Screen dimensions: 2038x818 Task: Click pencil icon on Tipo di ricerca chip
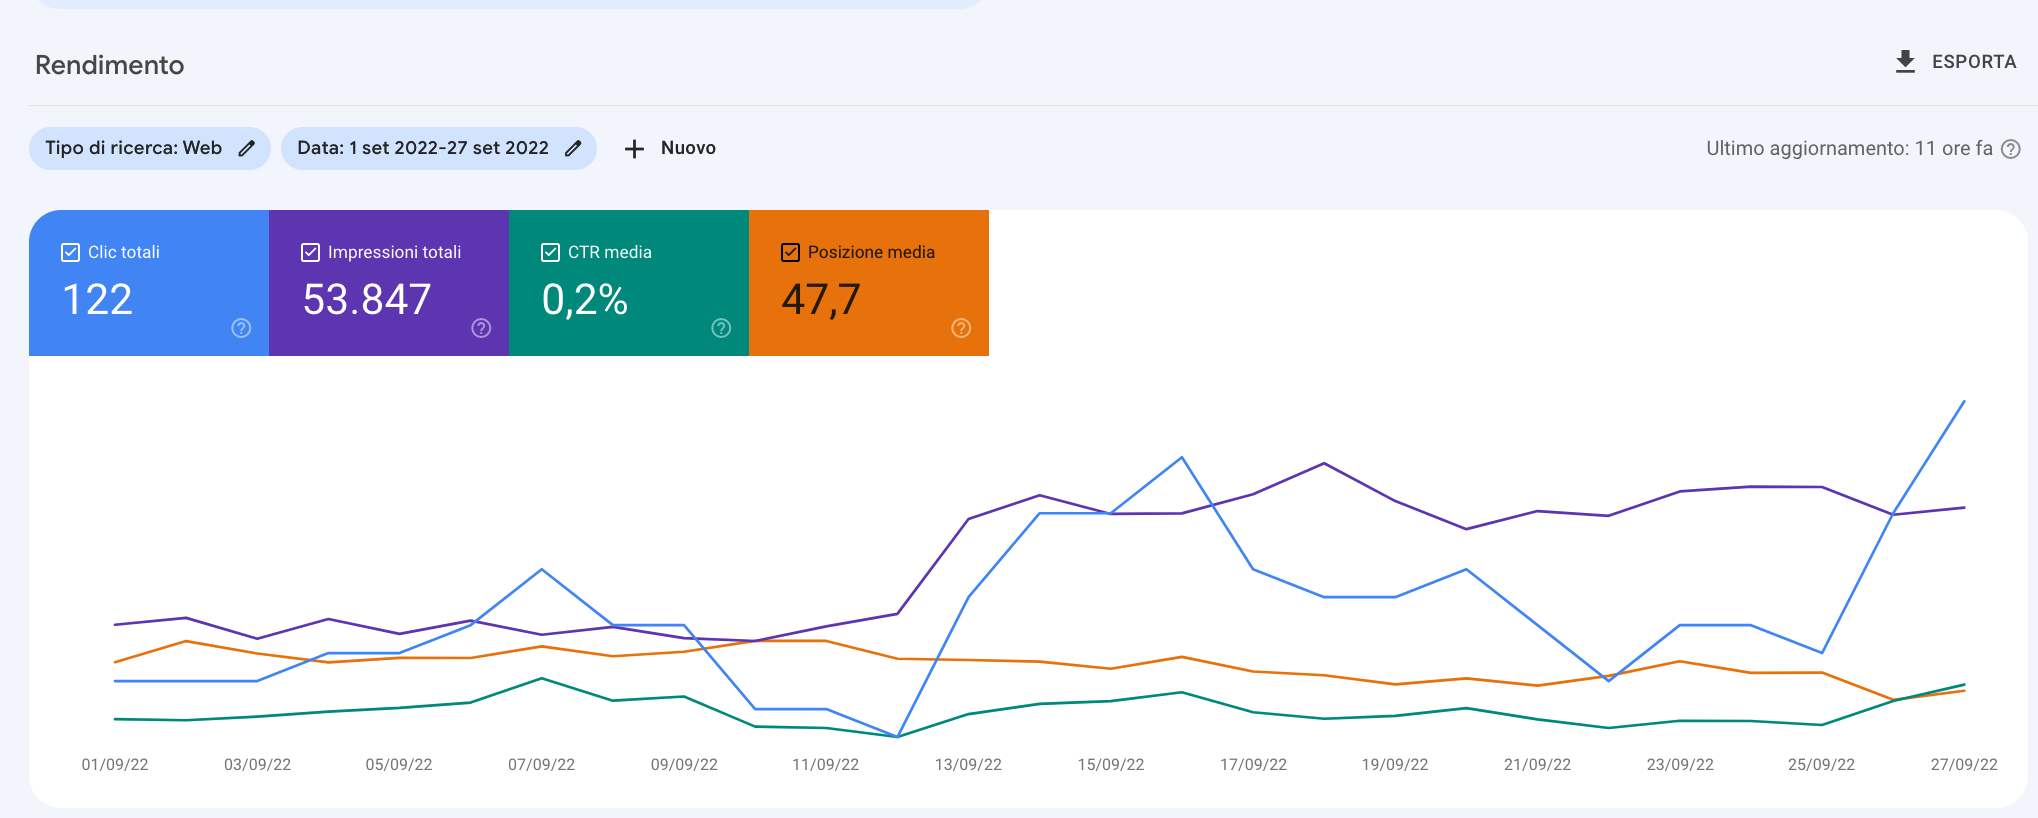(x=247, y=148)
